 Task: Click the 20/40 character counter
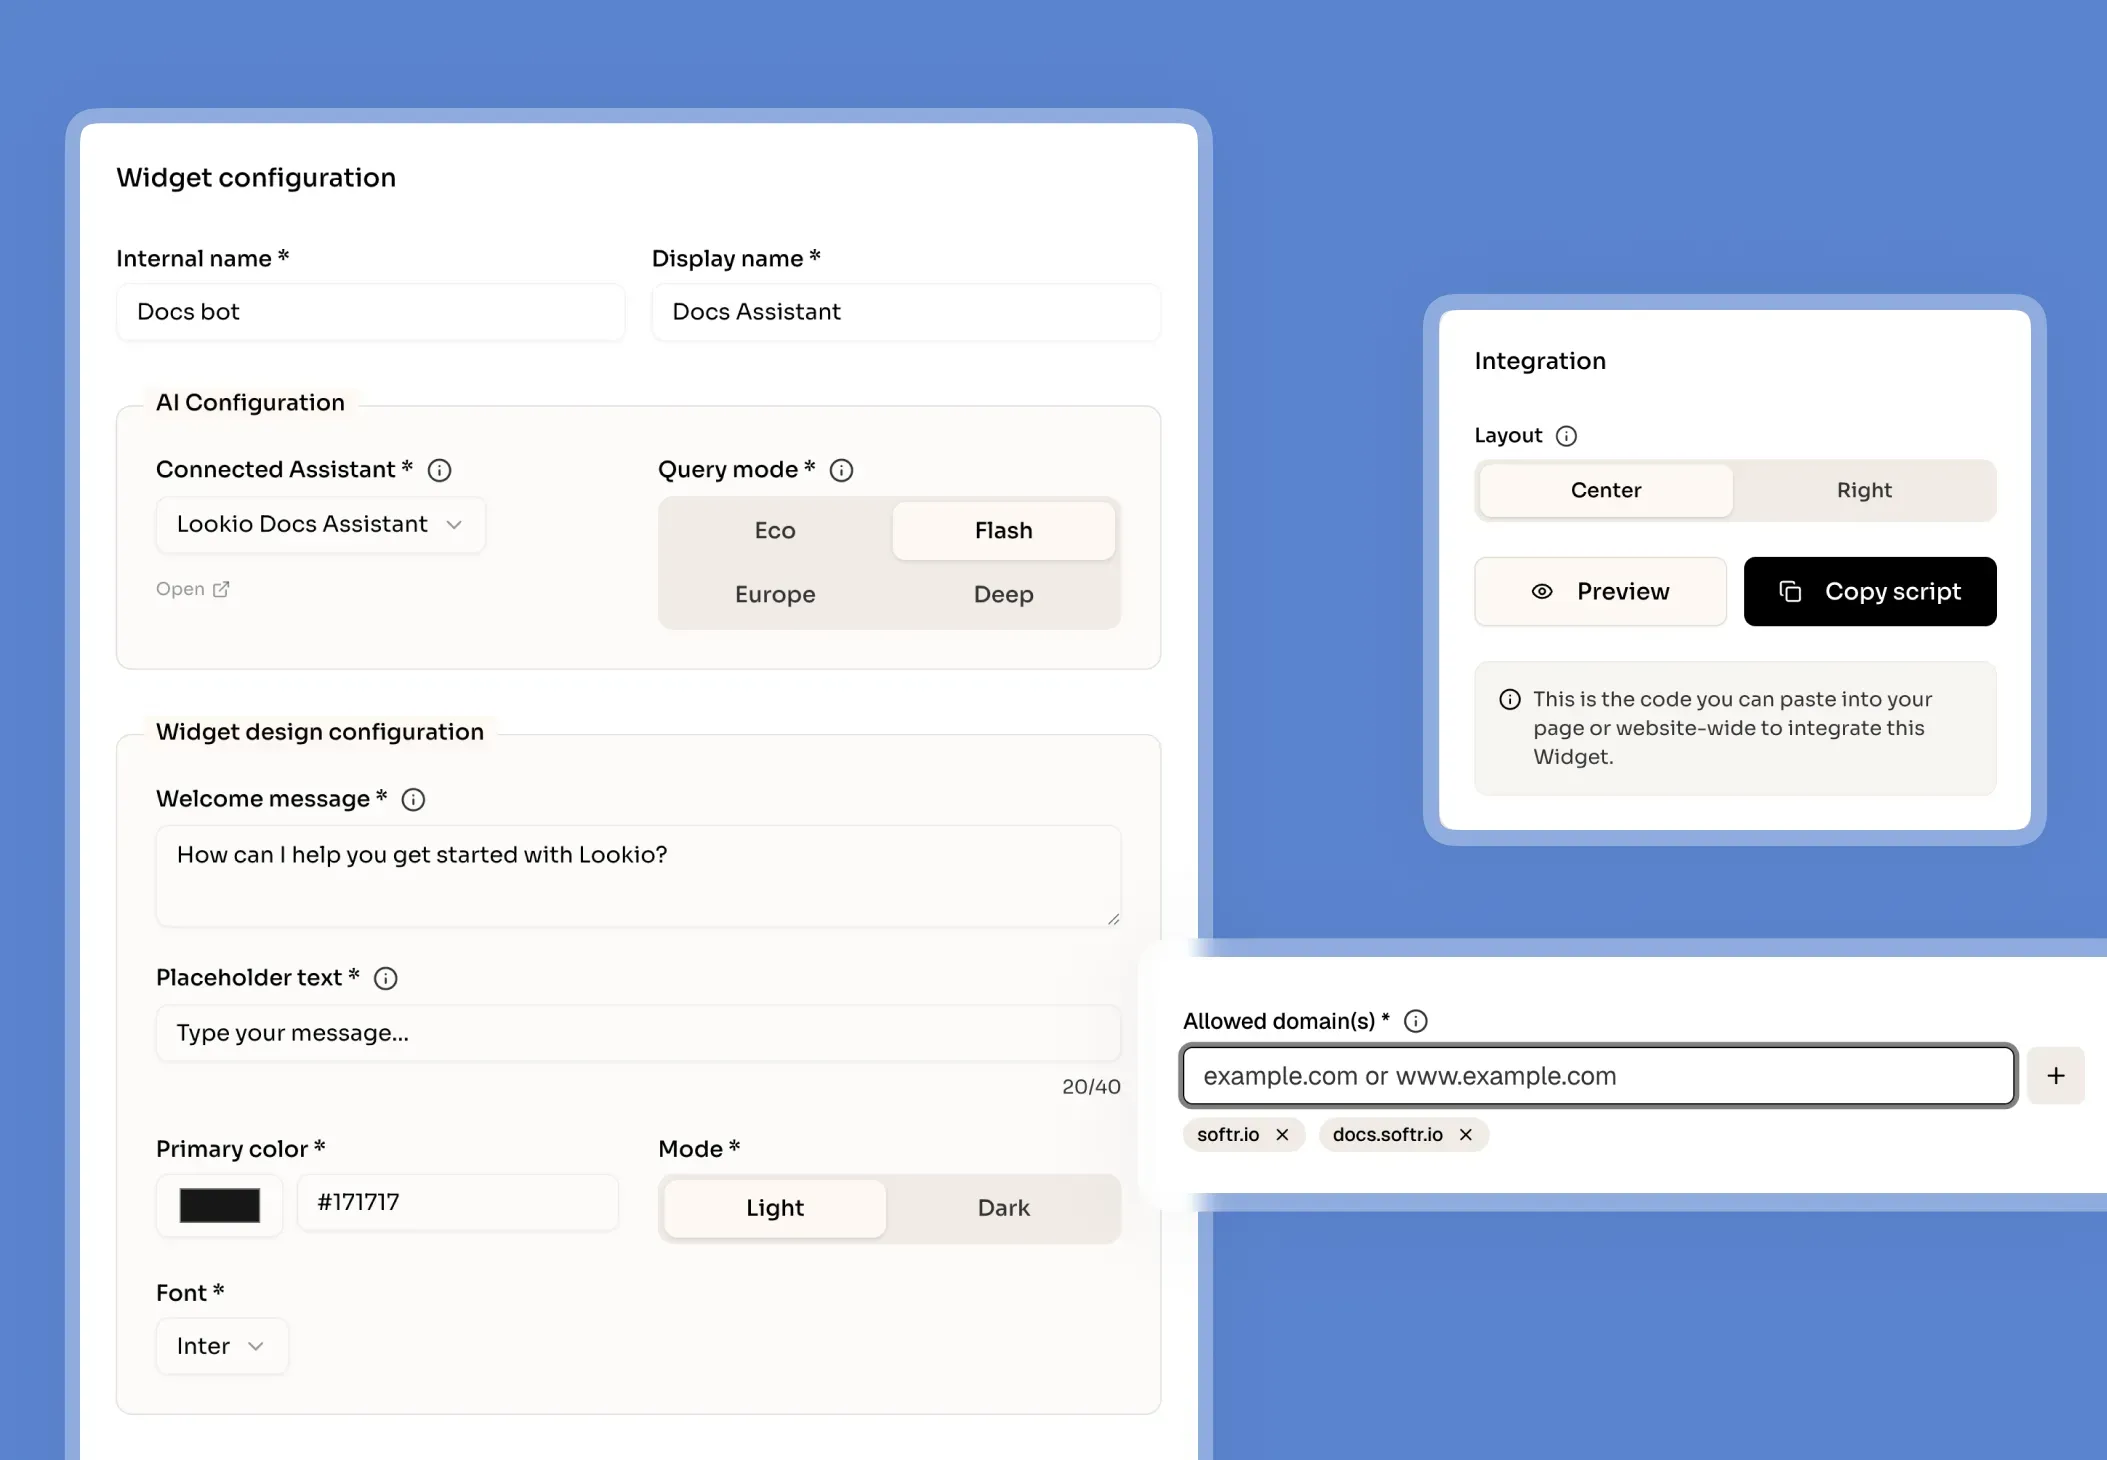click(x=1091, y=1087)
